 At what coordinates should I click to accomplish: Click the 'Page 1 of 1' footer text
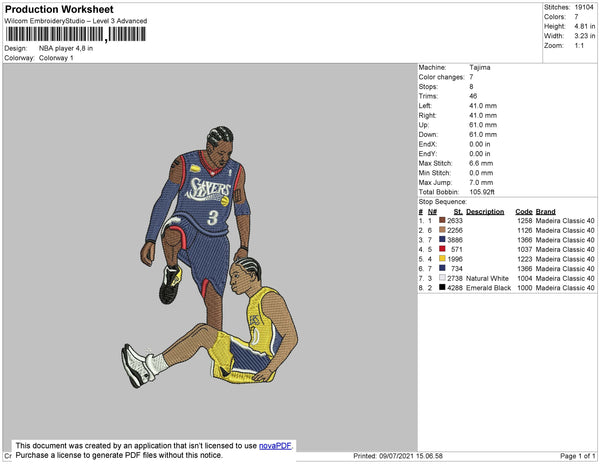pos(577,456)
